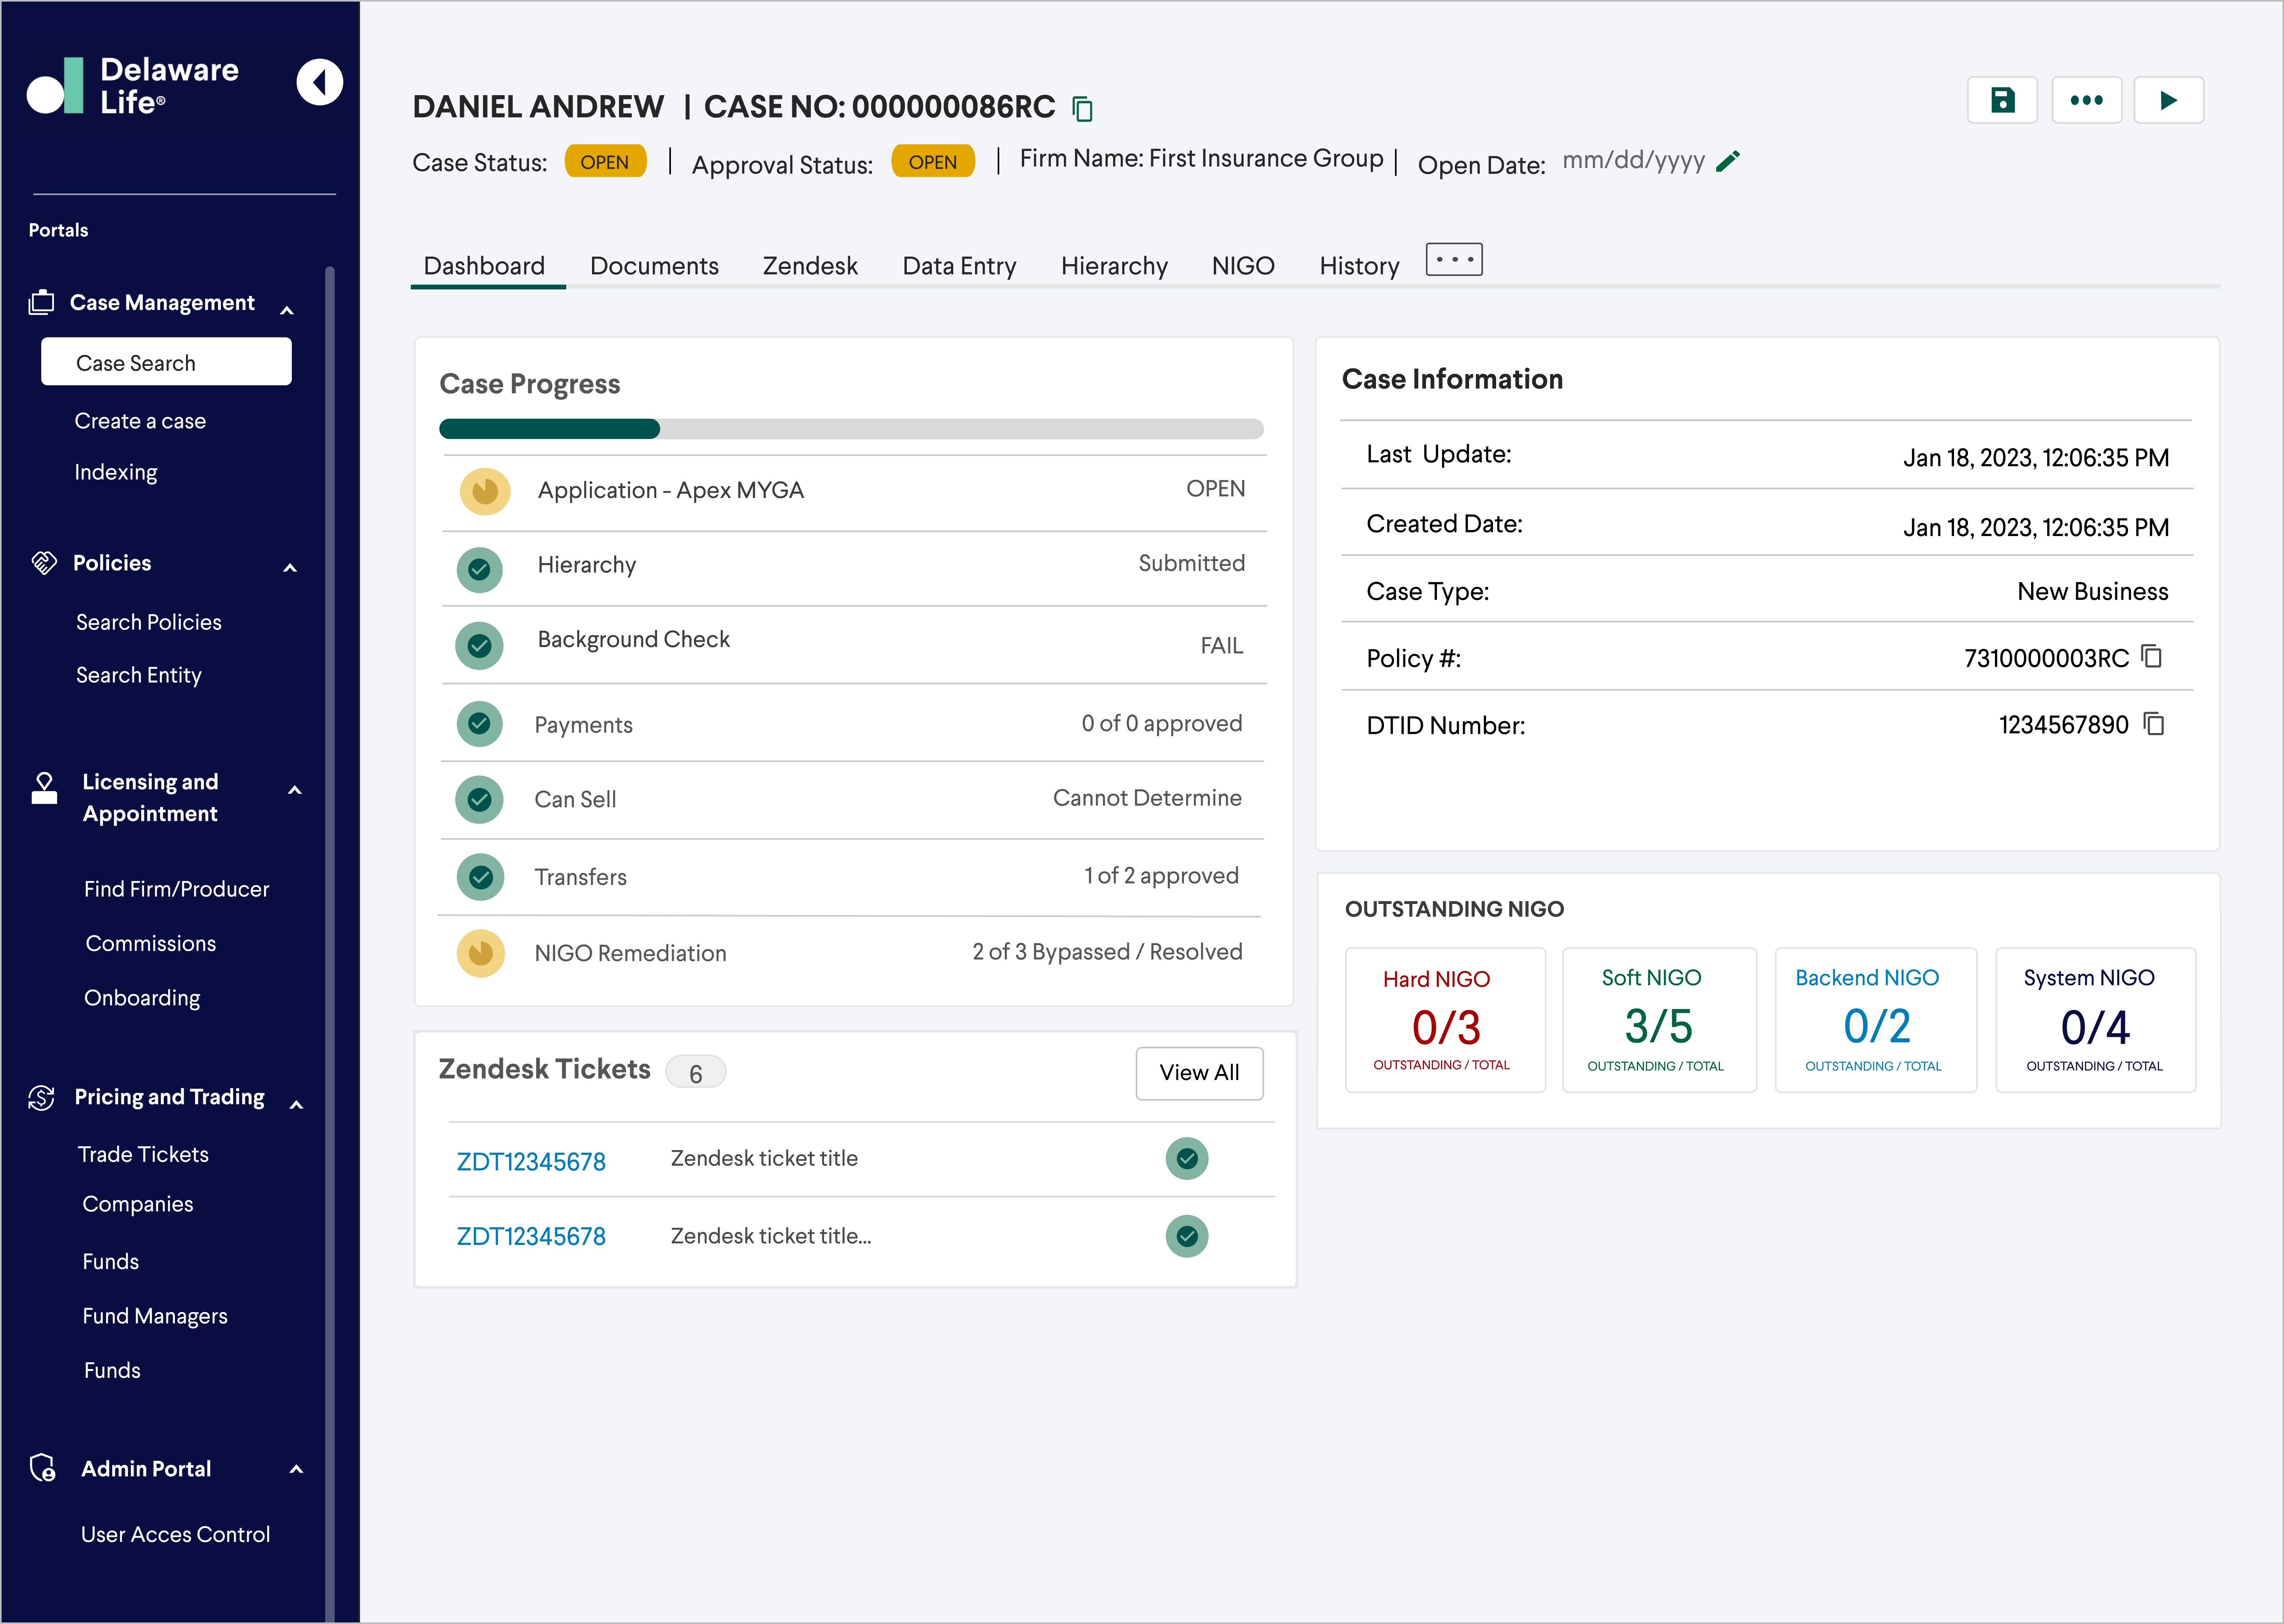Click first Zendesk ticket's green check icon
The height and width of the screenshot is (1624, 2284).
(1187, 1158)
